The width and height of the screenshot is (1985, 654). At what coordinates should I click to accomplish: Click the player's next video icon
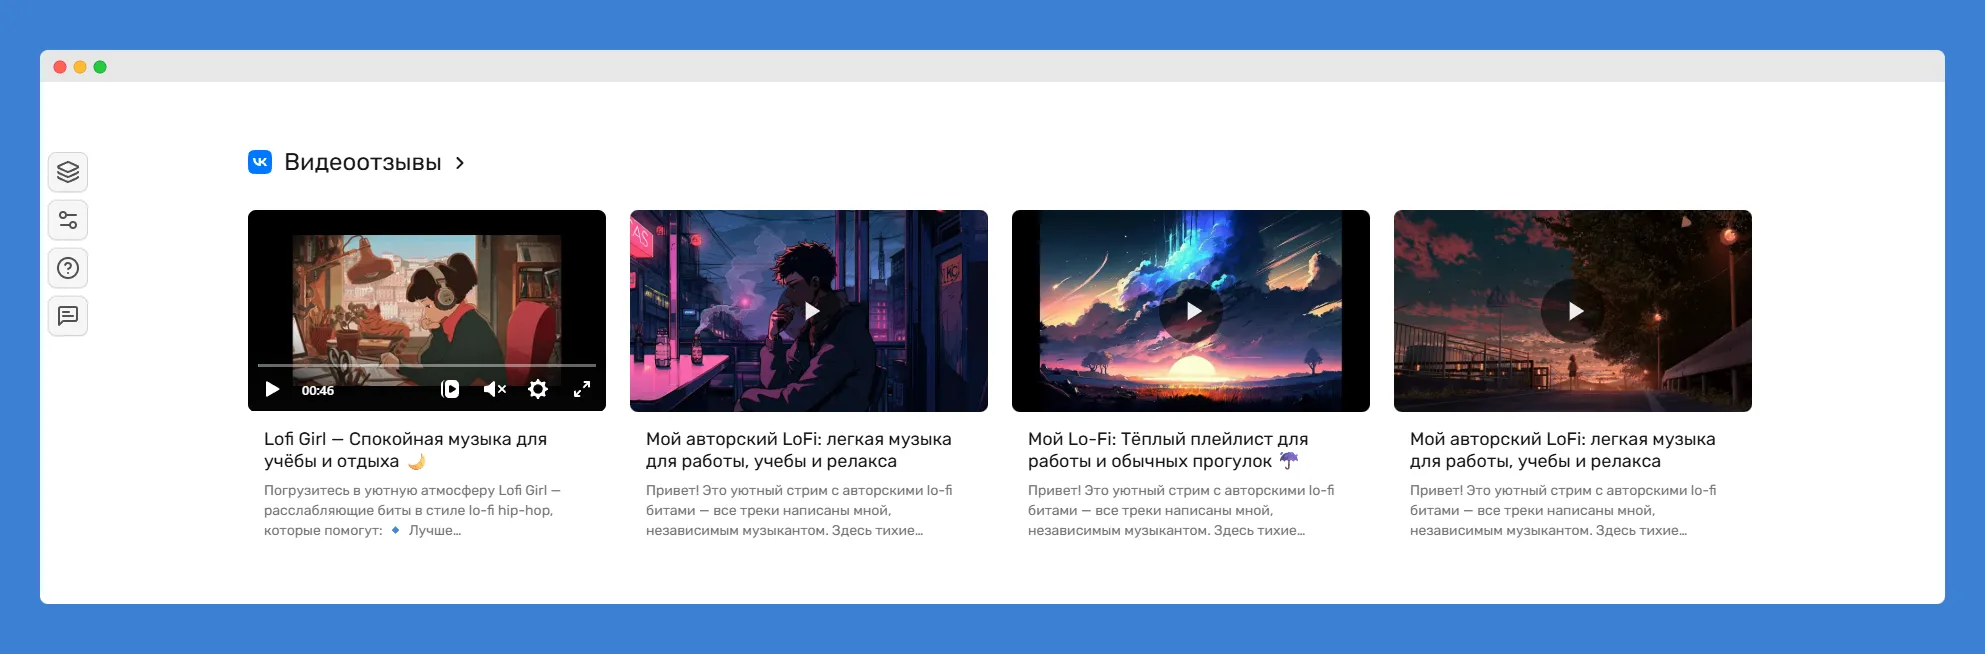(x=450, y=389)
